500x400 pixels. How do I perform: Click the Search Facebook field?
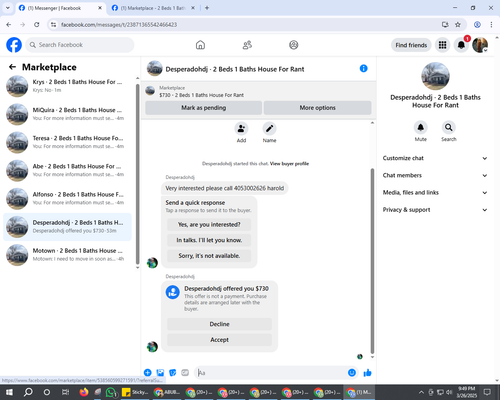80,45
